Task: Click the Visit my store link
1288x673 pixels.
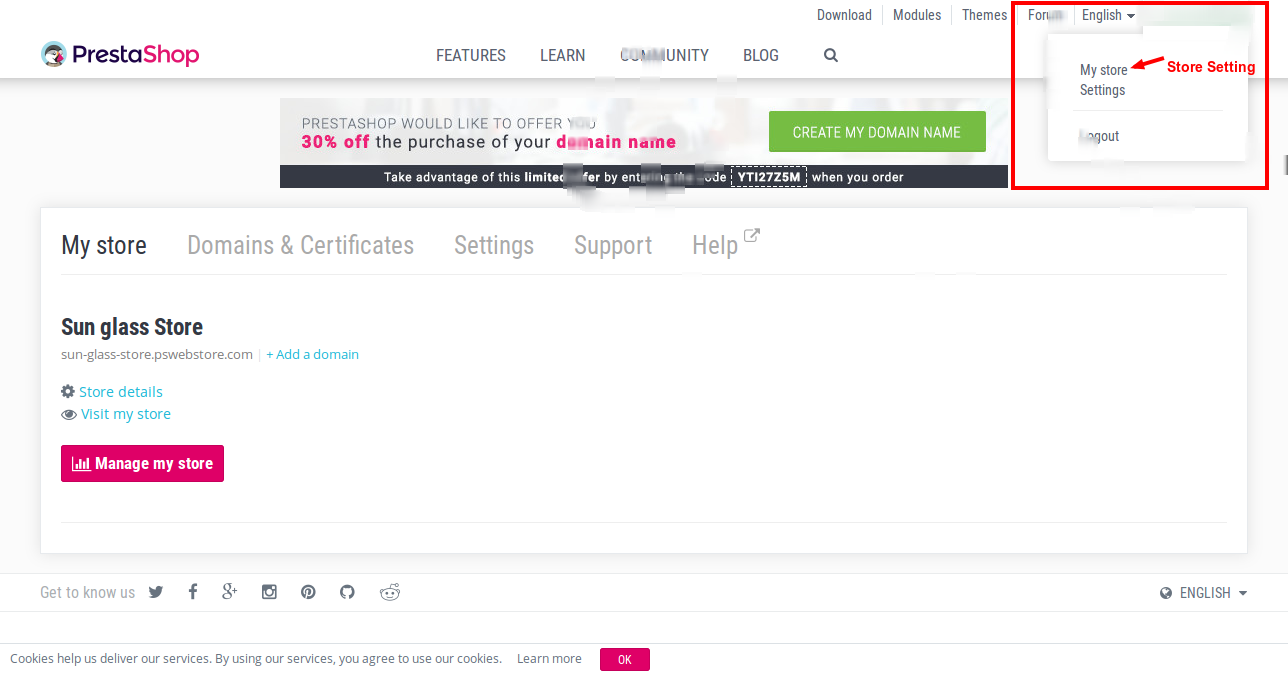Action: point(126,414)
